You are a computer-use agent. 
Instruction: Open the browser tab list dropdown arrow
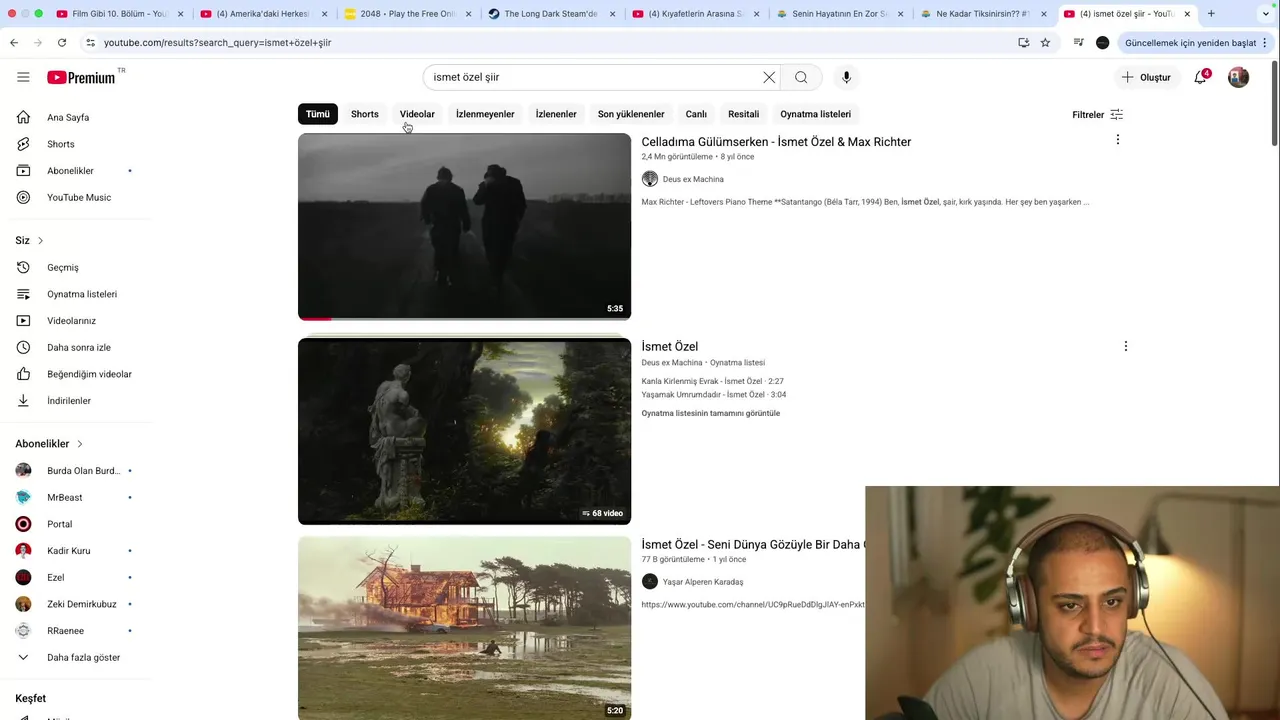(x=1266, y=14)
